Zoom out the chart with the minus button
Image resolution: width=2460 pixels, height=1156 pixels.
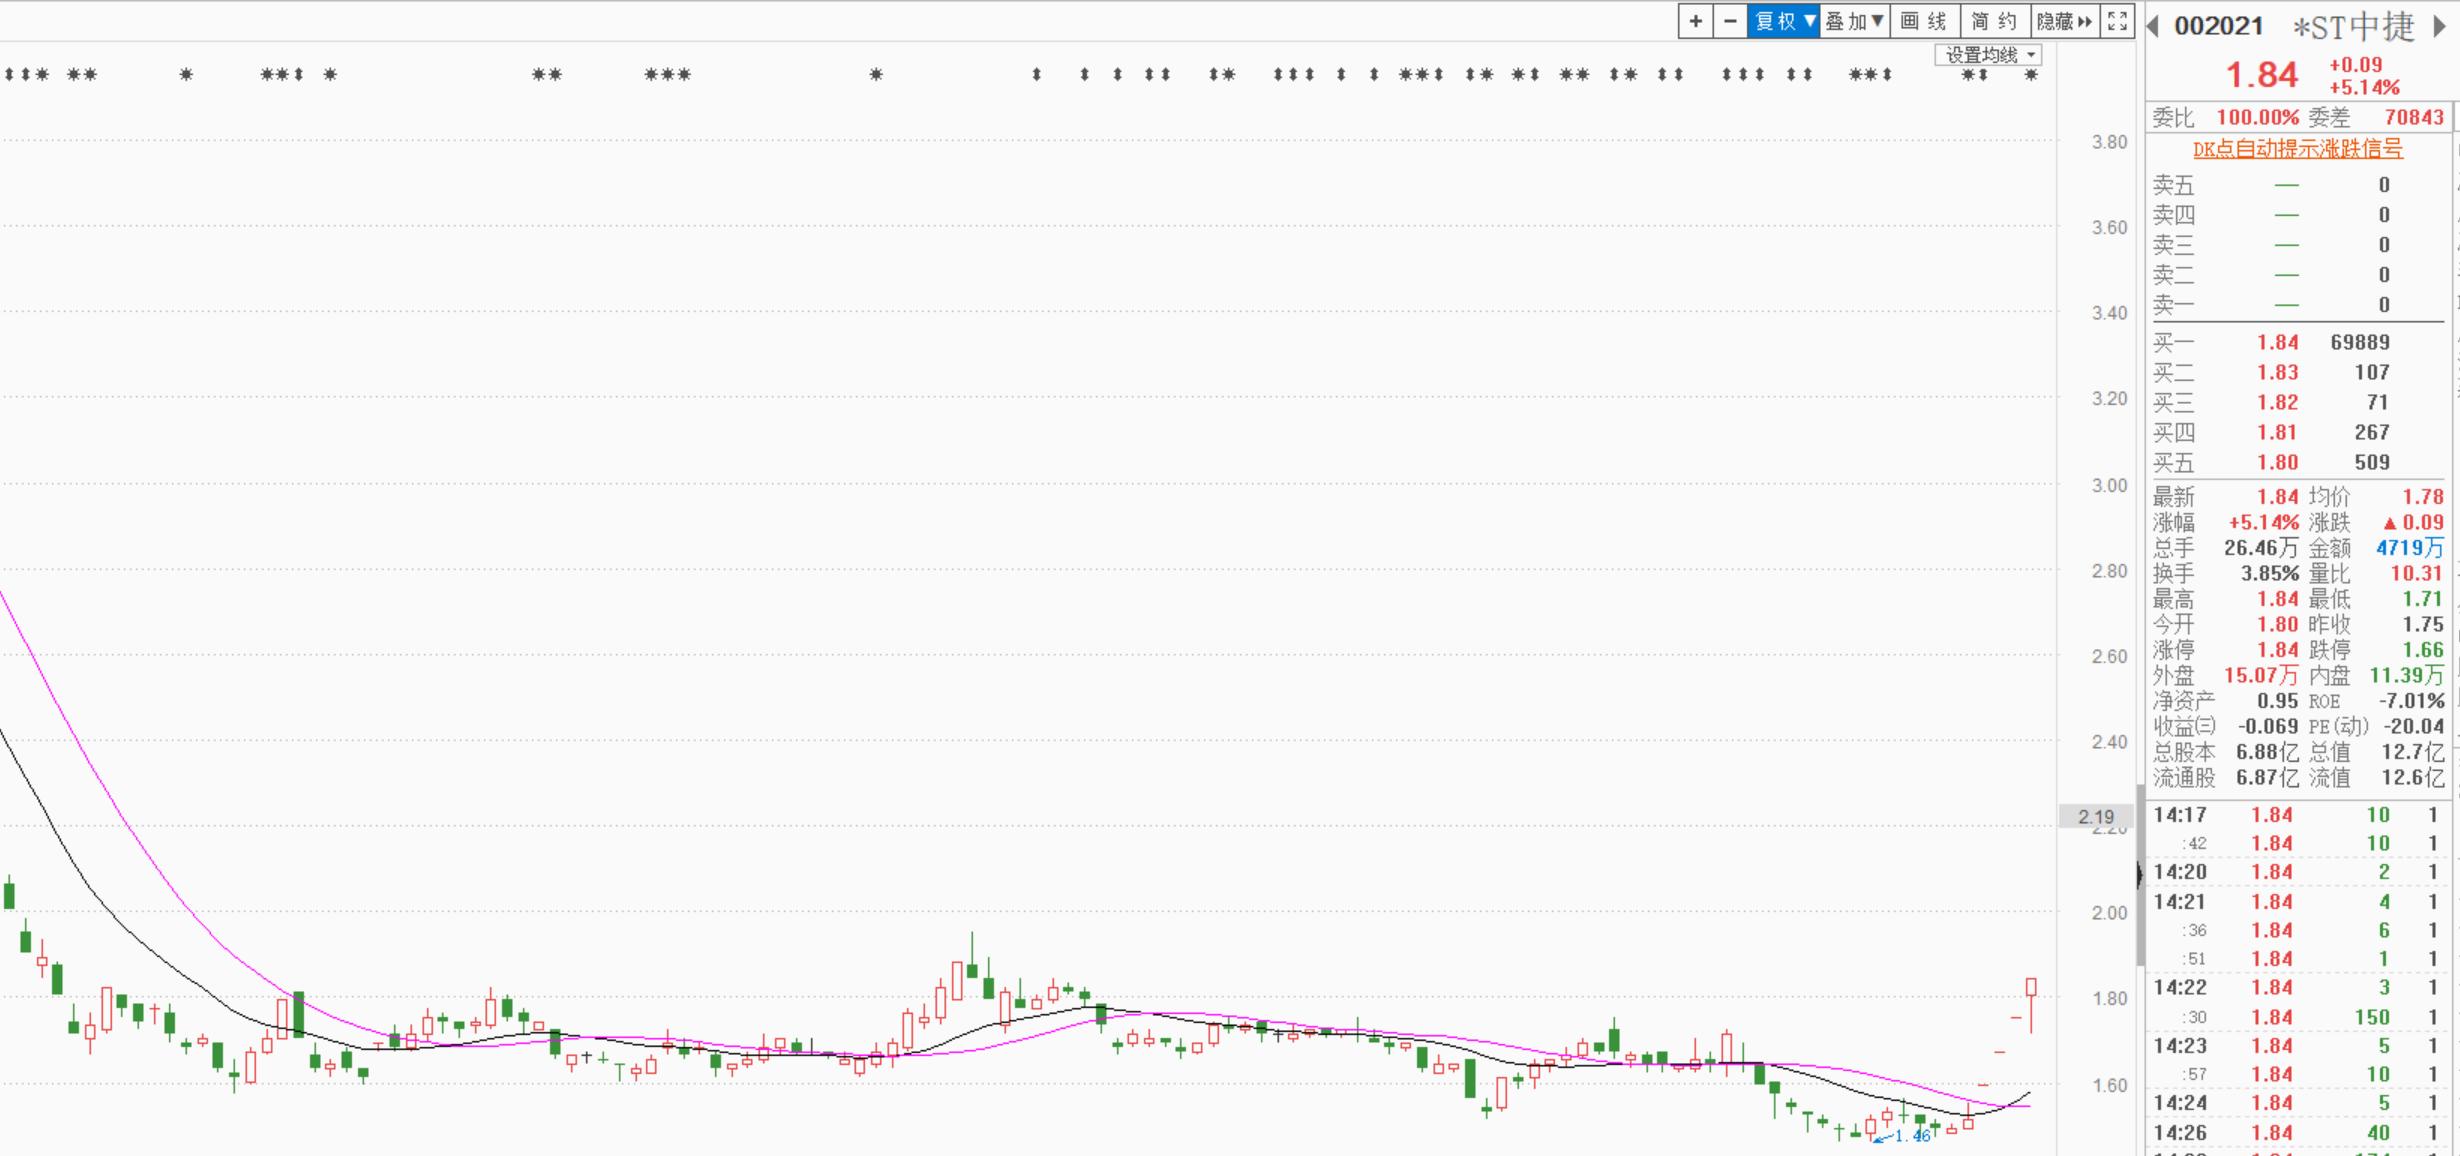pyautogui.click(x=1730, y=21)
